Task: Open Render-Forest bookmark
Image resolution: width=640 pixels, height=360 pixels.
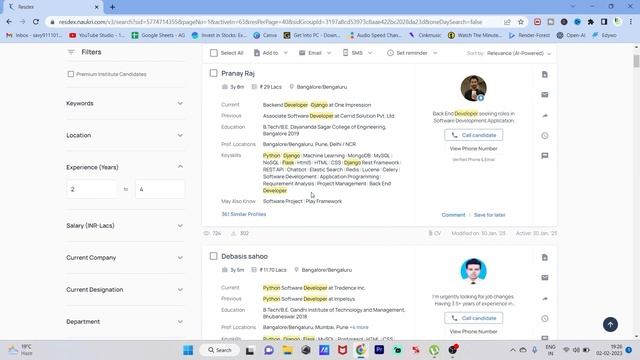Action: coord(529,35)
